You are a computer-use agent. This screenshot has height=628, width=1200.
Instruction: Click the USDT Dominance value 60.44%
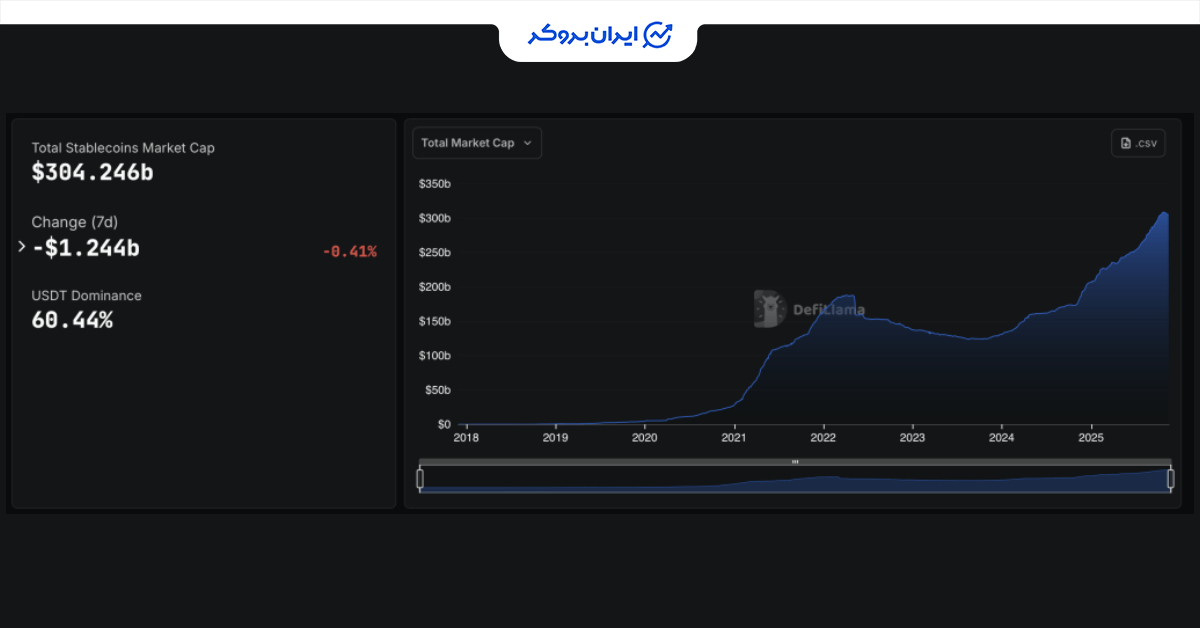click(x=72, y=320)
